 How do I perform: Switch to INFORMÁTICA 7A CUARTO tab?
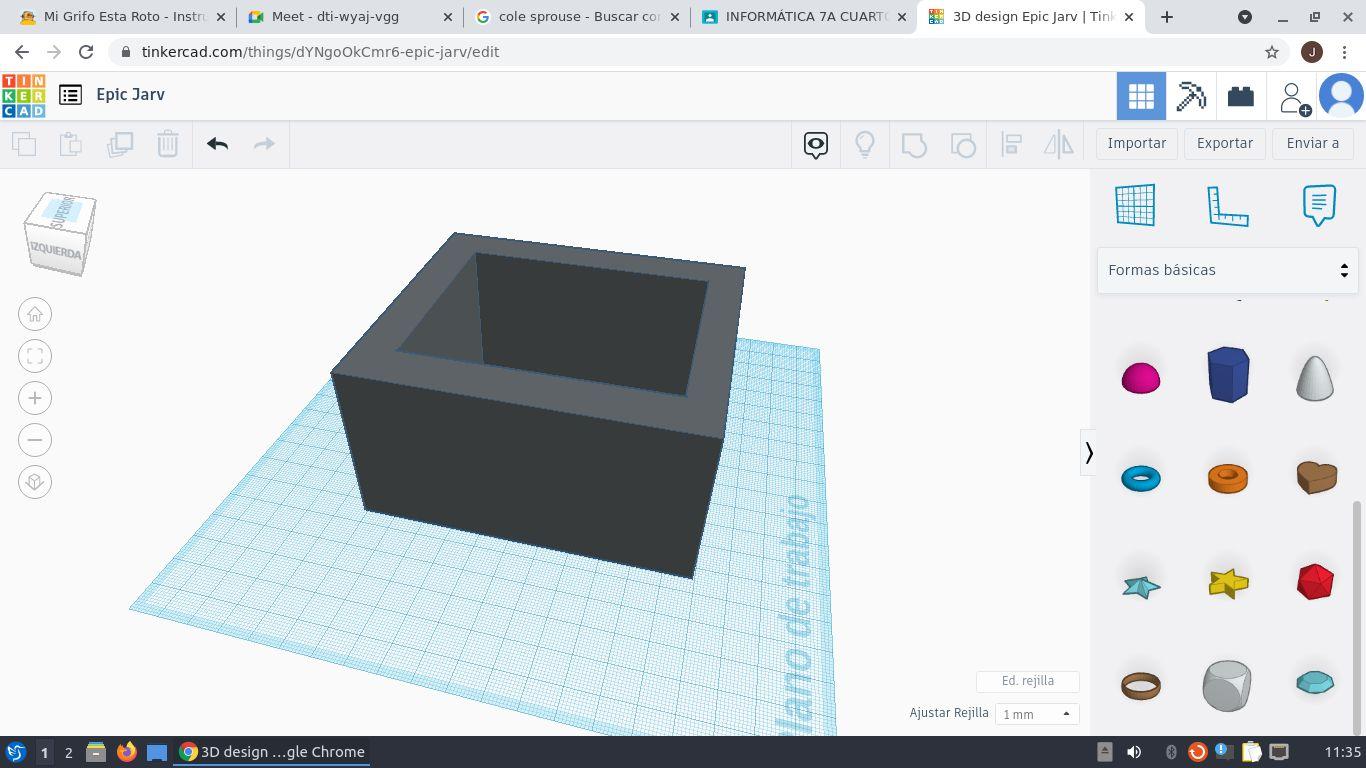coord(805,17)
